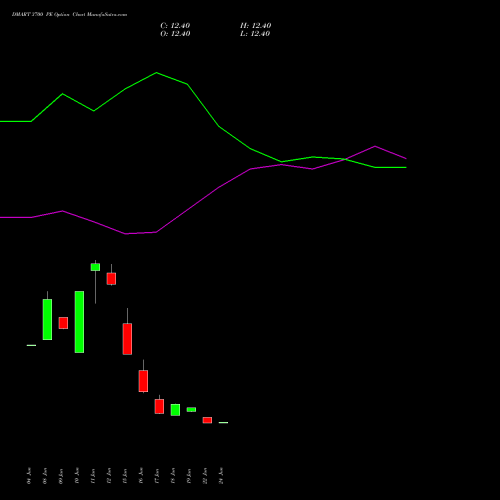Click the DMART PE Option chart title
Viewport: 500px width, 500px height.
coord(69,15)
